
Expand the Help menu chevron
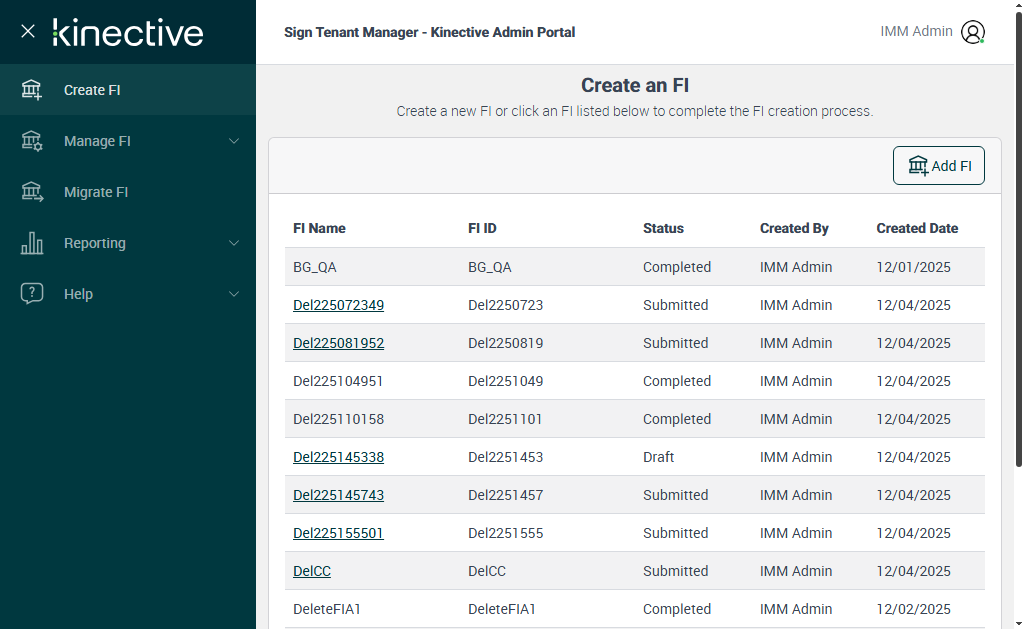click(x=234, y=294)
